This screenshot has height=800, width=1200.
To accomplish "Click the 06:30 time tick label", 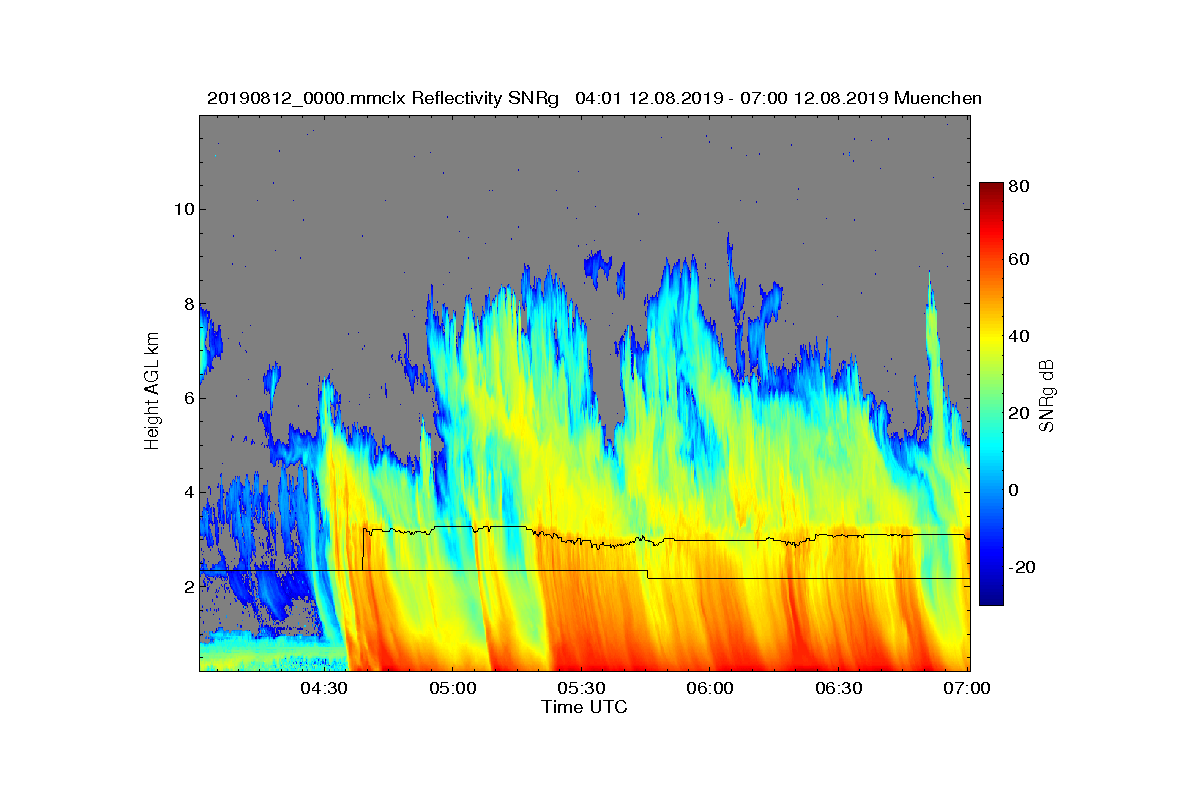I will click(839, 688).
